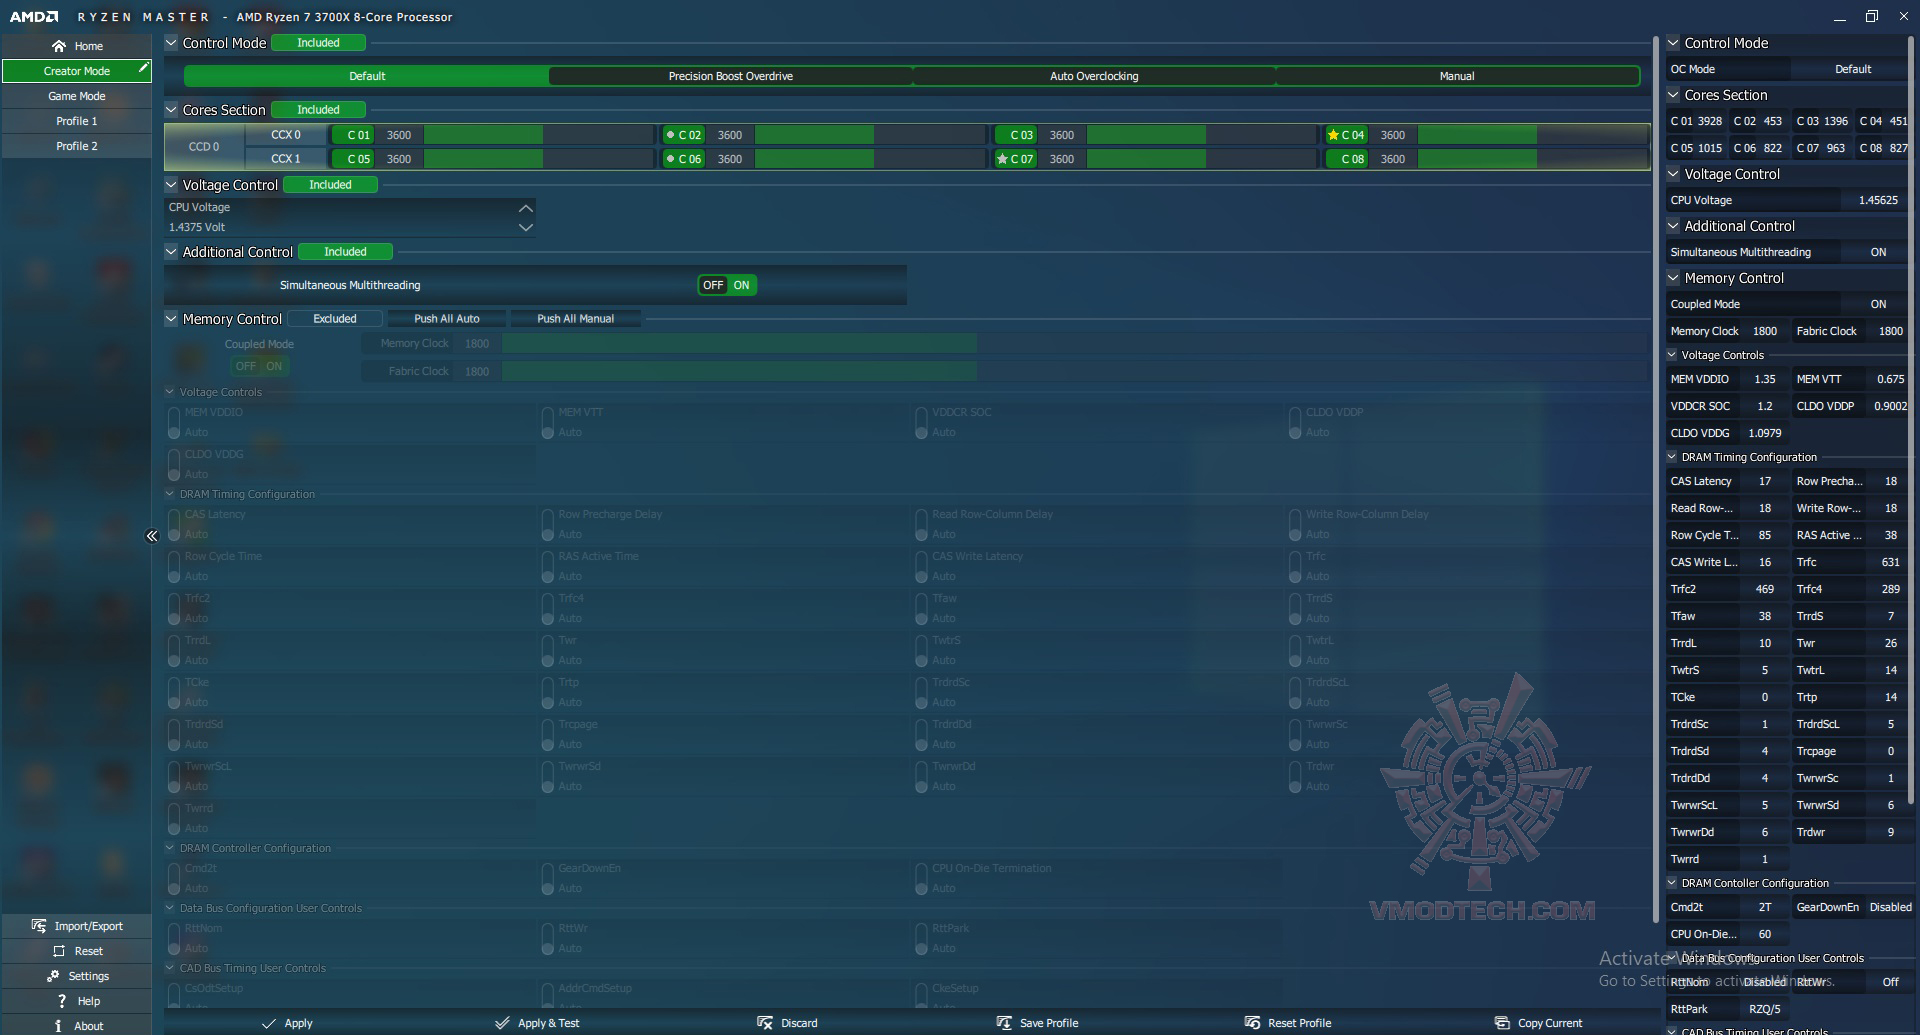The height and width of the screenshot is (1035, 1920).
Task: Collapse Memory Control section in main panel
Action: pos(171,319)
